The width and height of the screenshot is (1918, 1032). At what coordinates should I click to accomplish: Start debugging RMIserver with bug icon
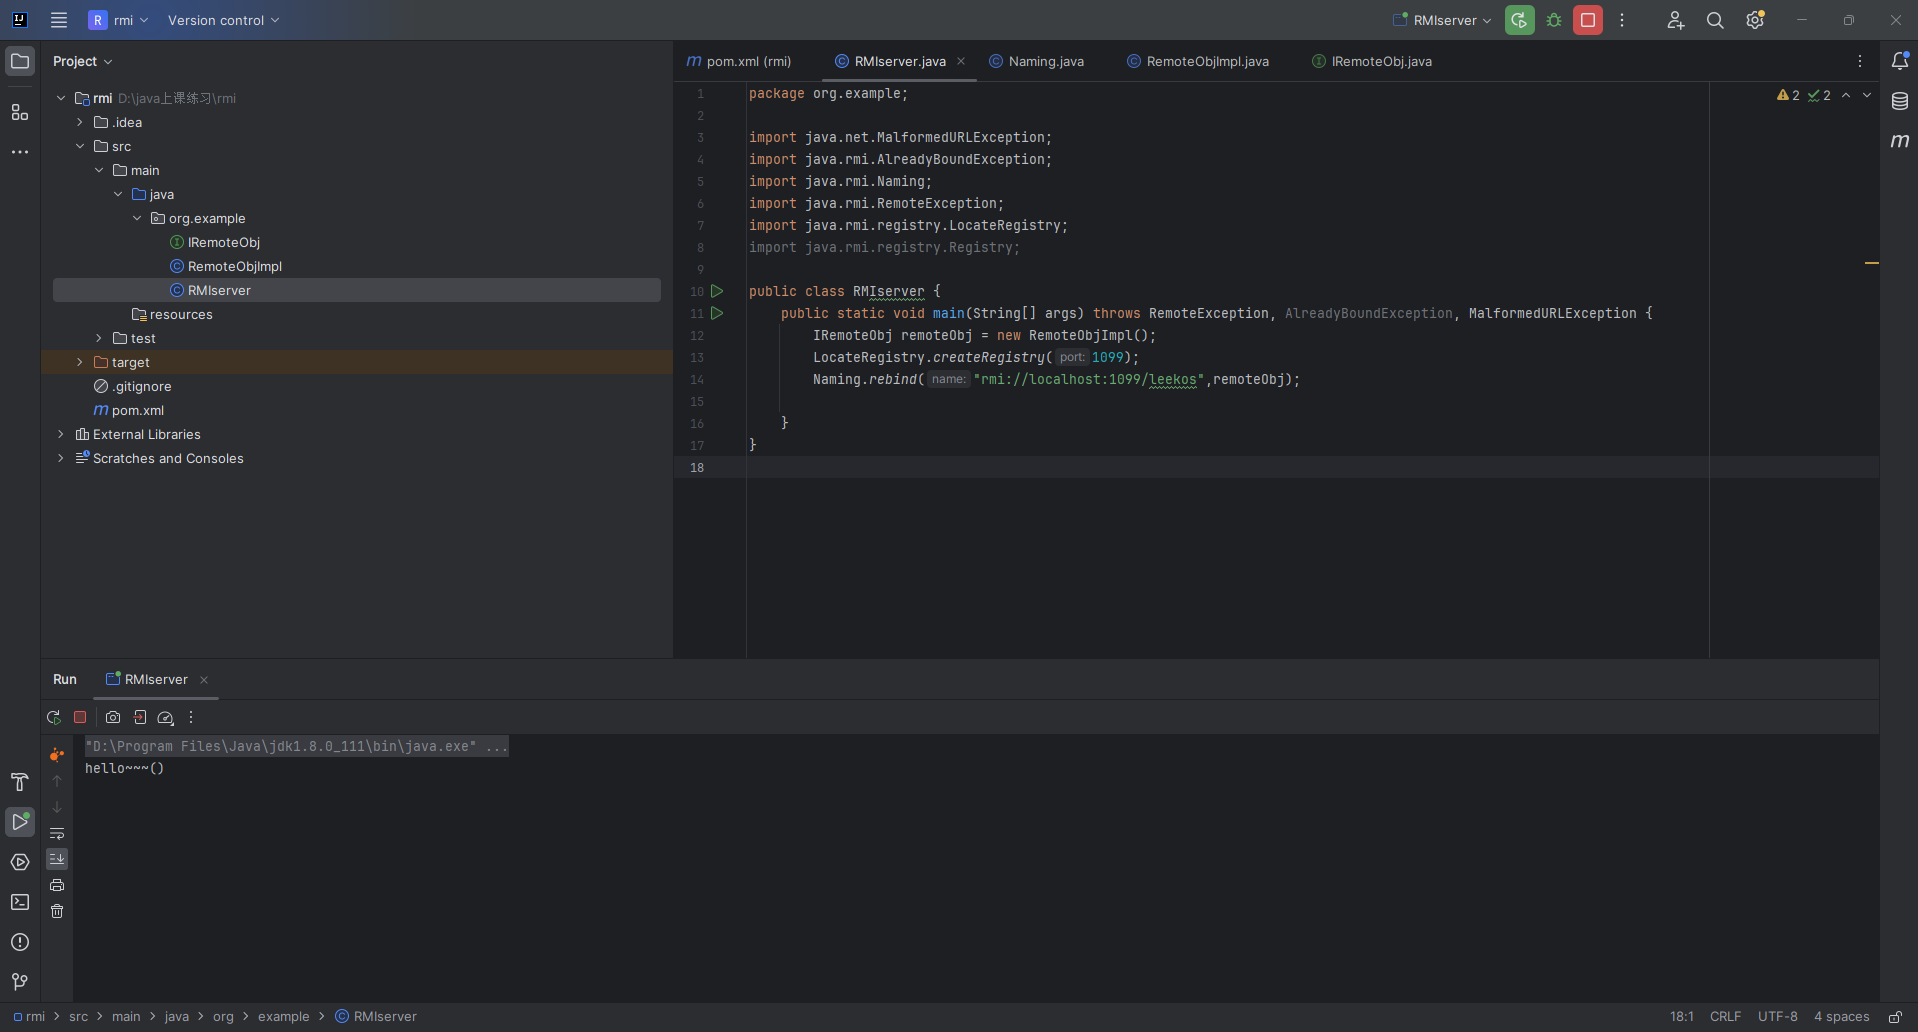[x=1554, y=20]
